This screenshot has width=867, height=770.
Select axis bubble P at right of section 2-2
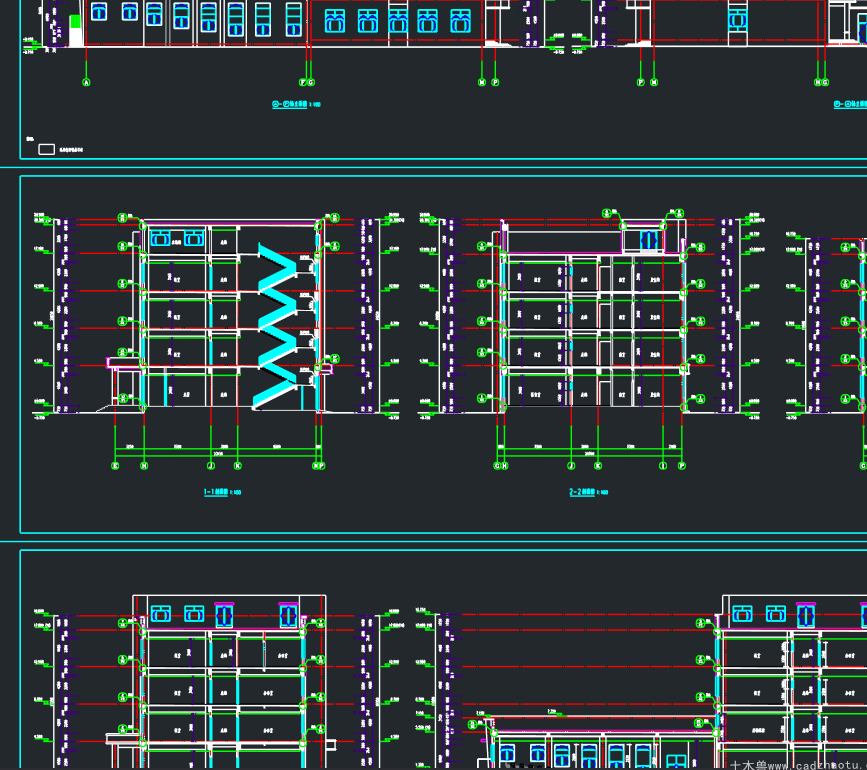[682, 466]
